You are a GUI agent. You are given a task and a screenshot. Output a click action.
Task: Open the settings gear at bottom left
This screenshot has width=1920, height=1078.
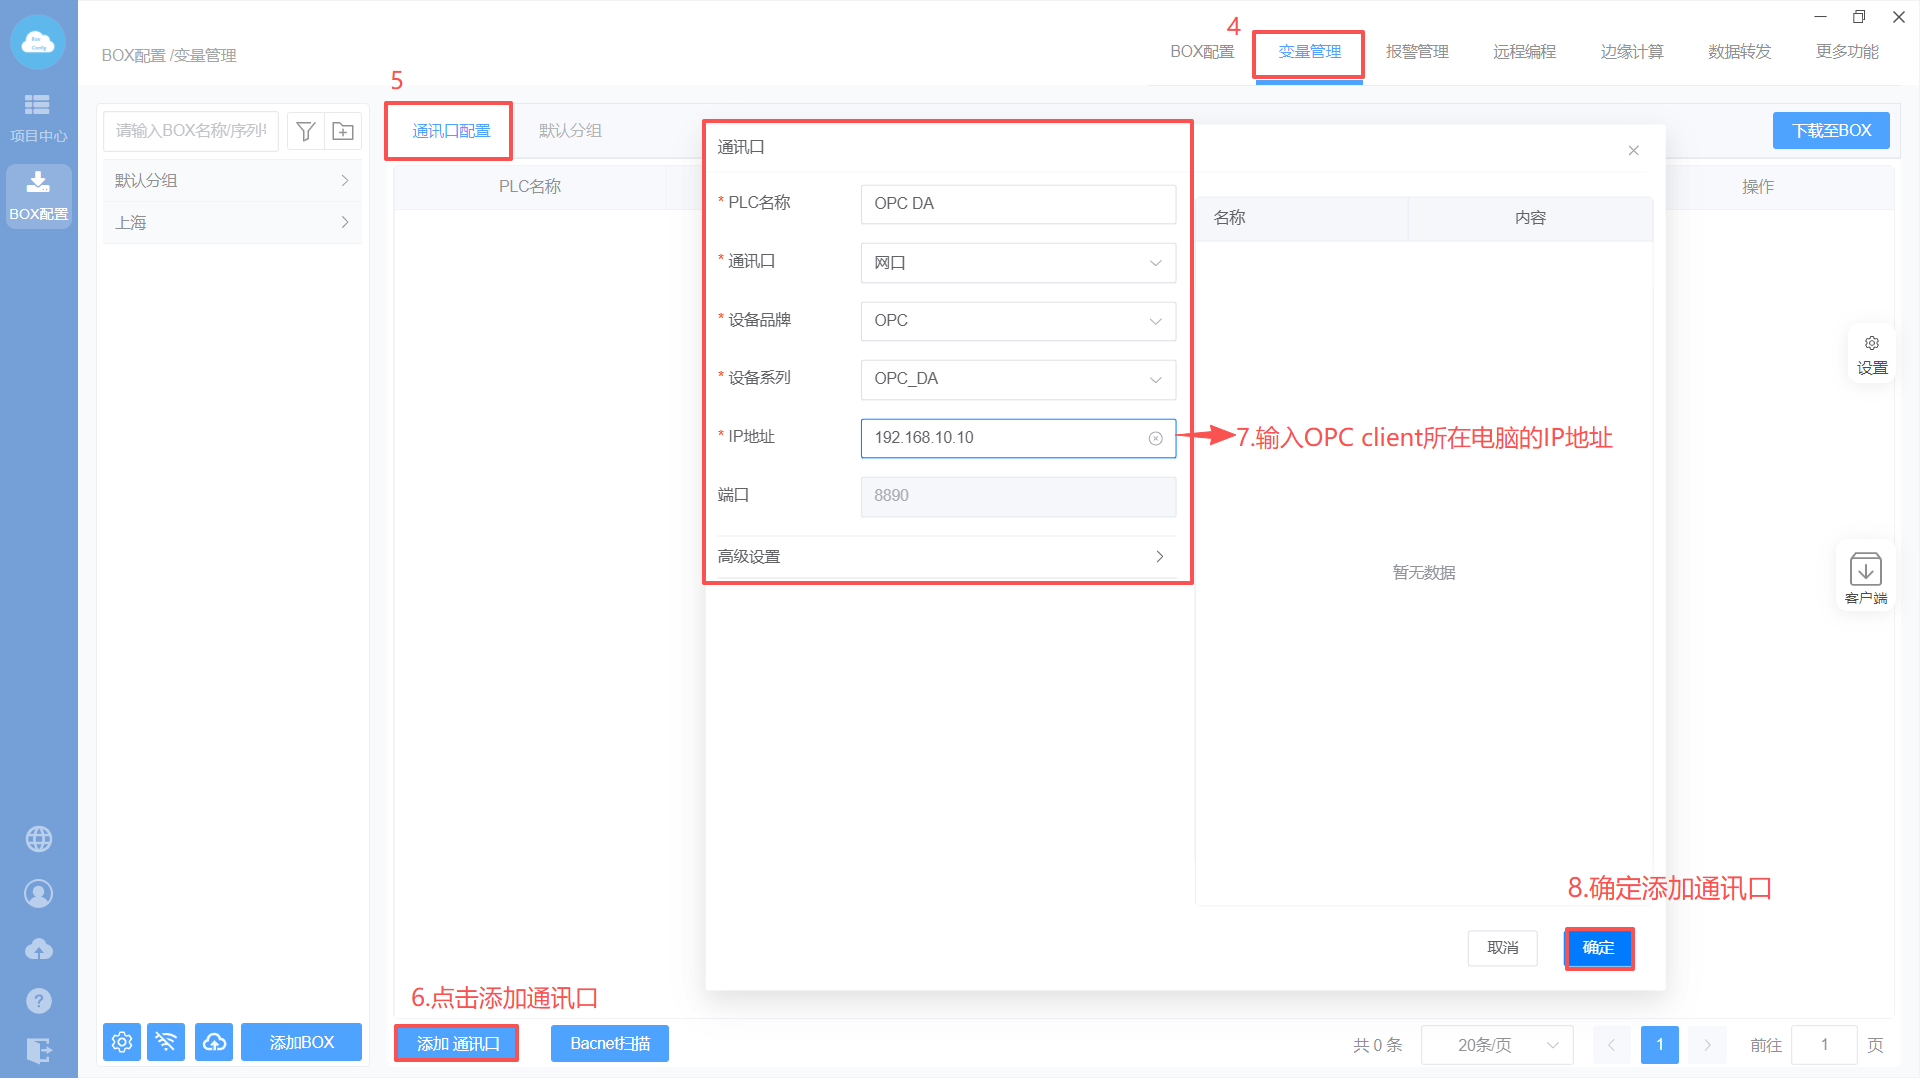tap(122, 1042)
